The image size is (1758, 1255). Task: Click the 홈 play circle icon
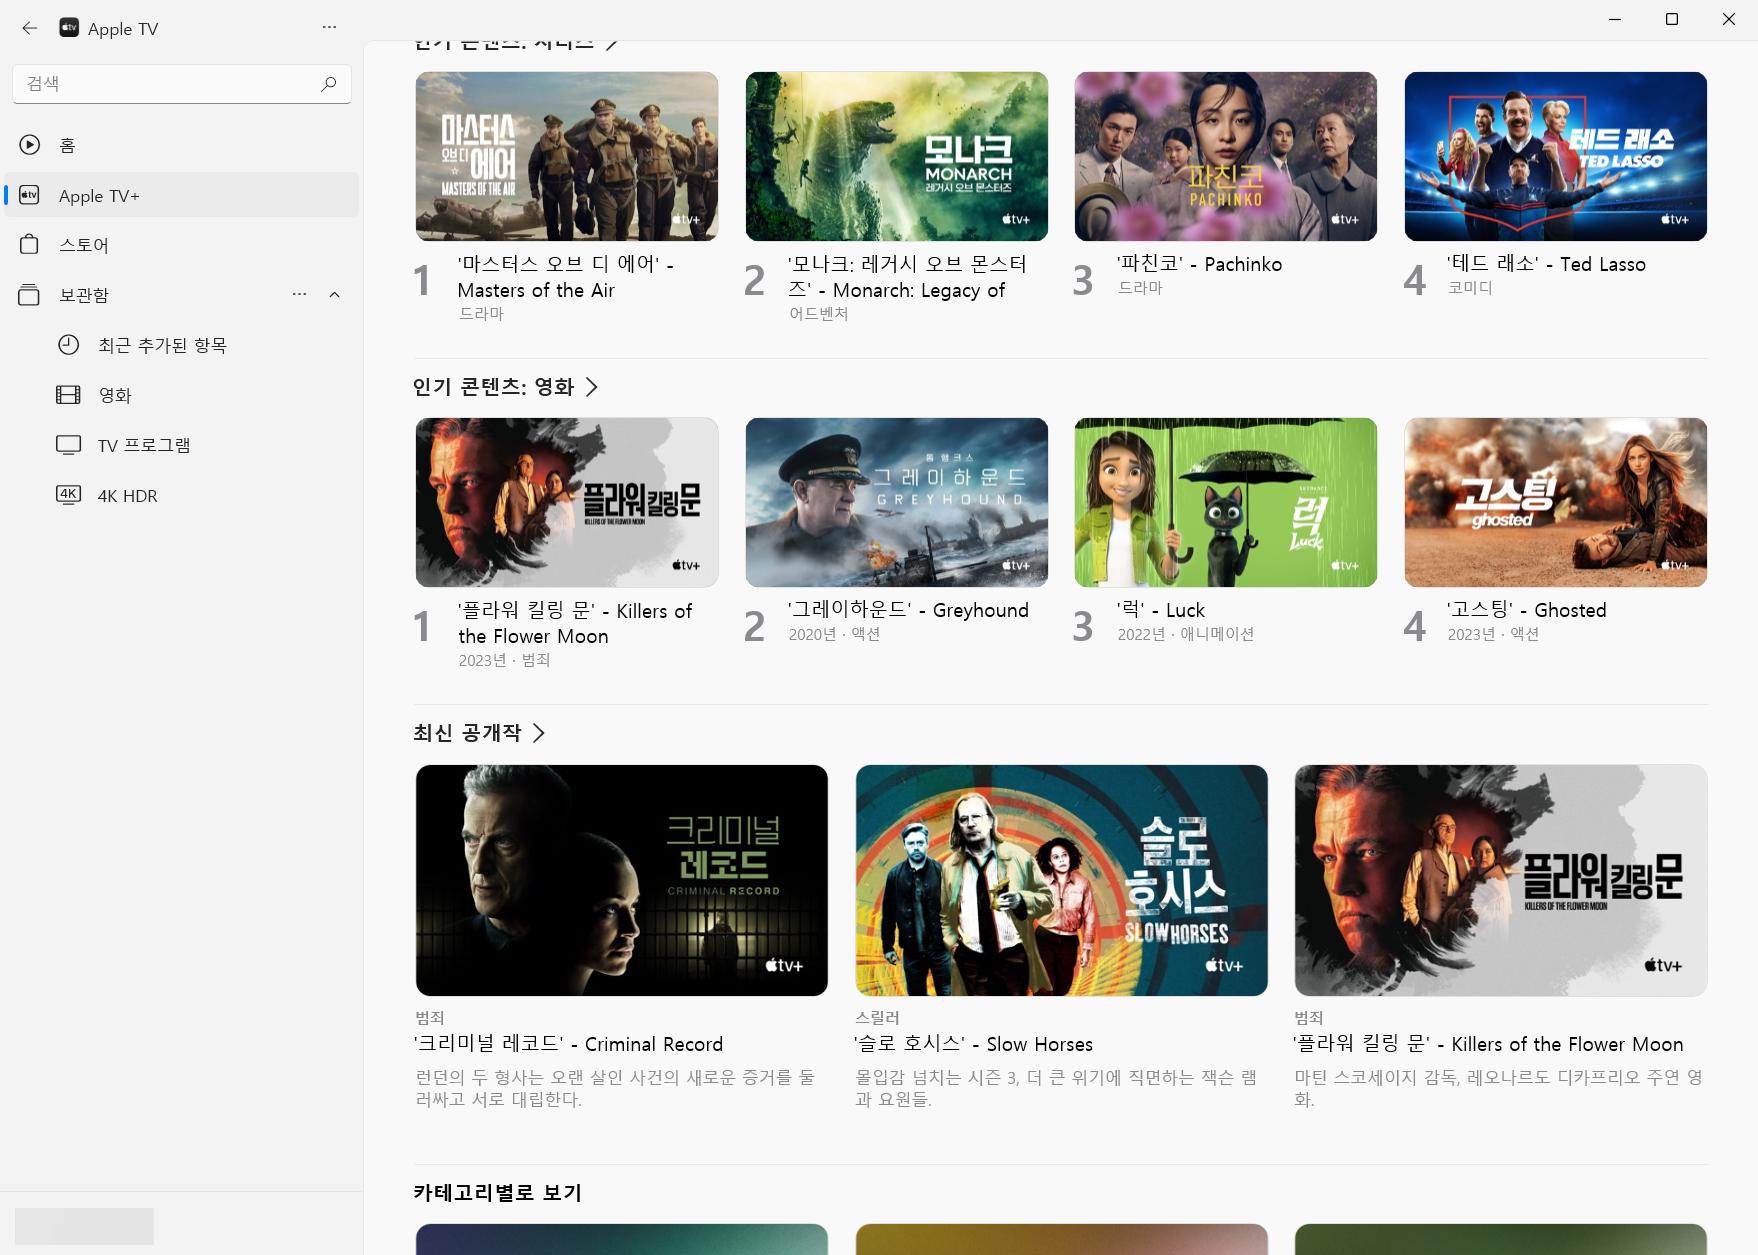pos(30,145)
